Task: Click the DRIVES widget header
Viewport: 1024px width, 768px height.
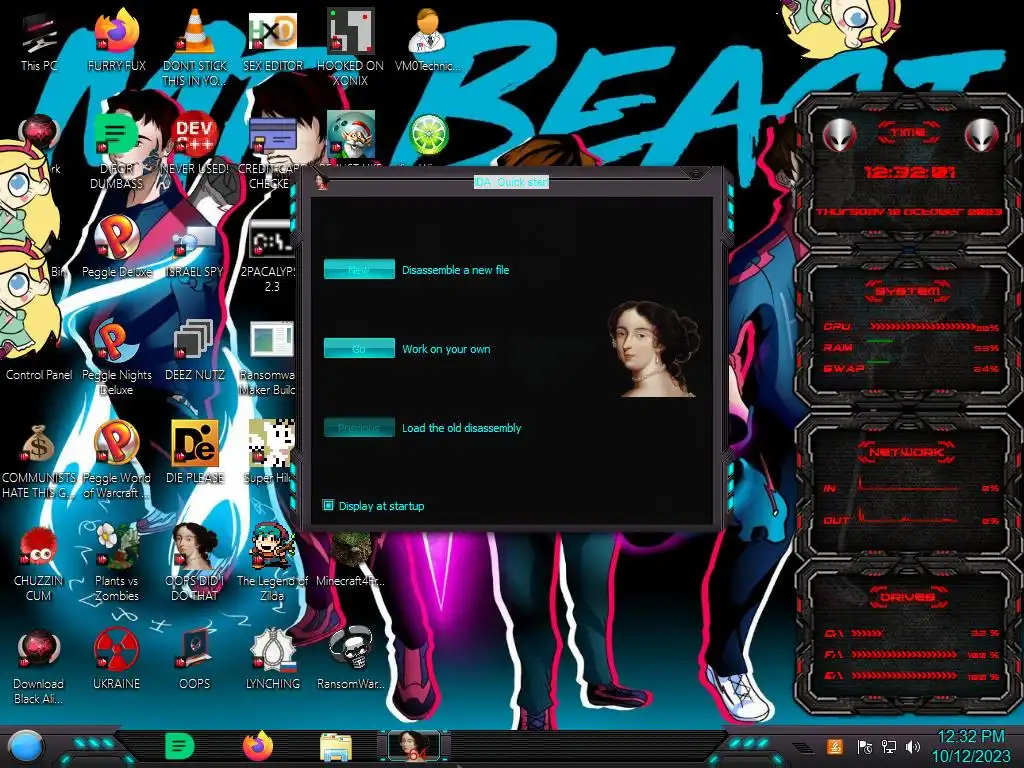Action: [908, 597]
